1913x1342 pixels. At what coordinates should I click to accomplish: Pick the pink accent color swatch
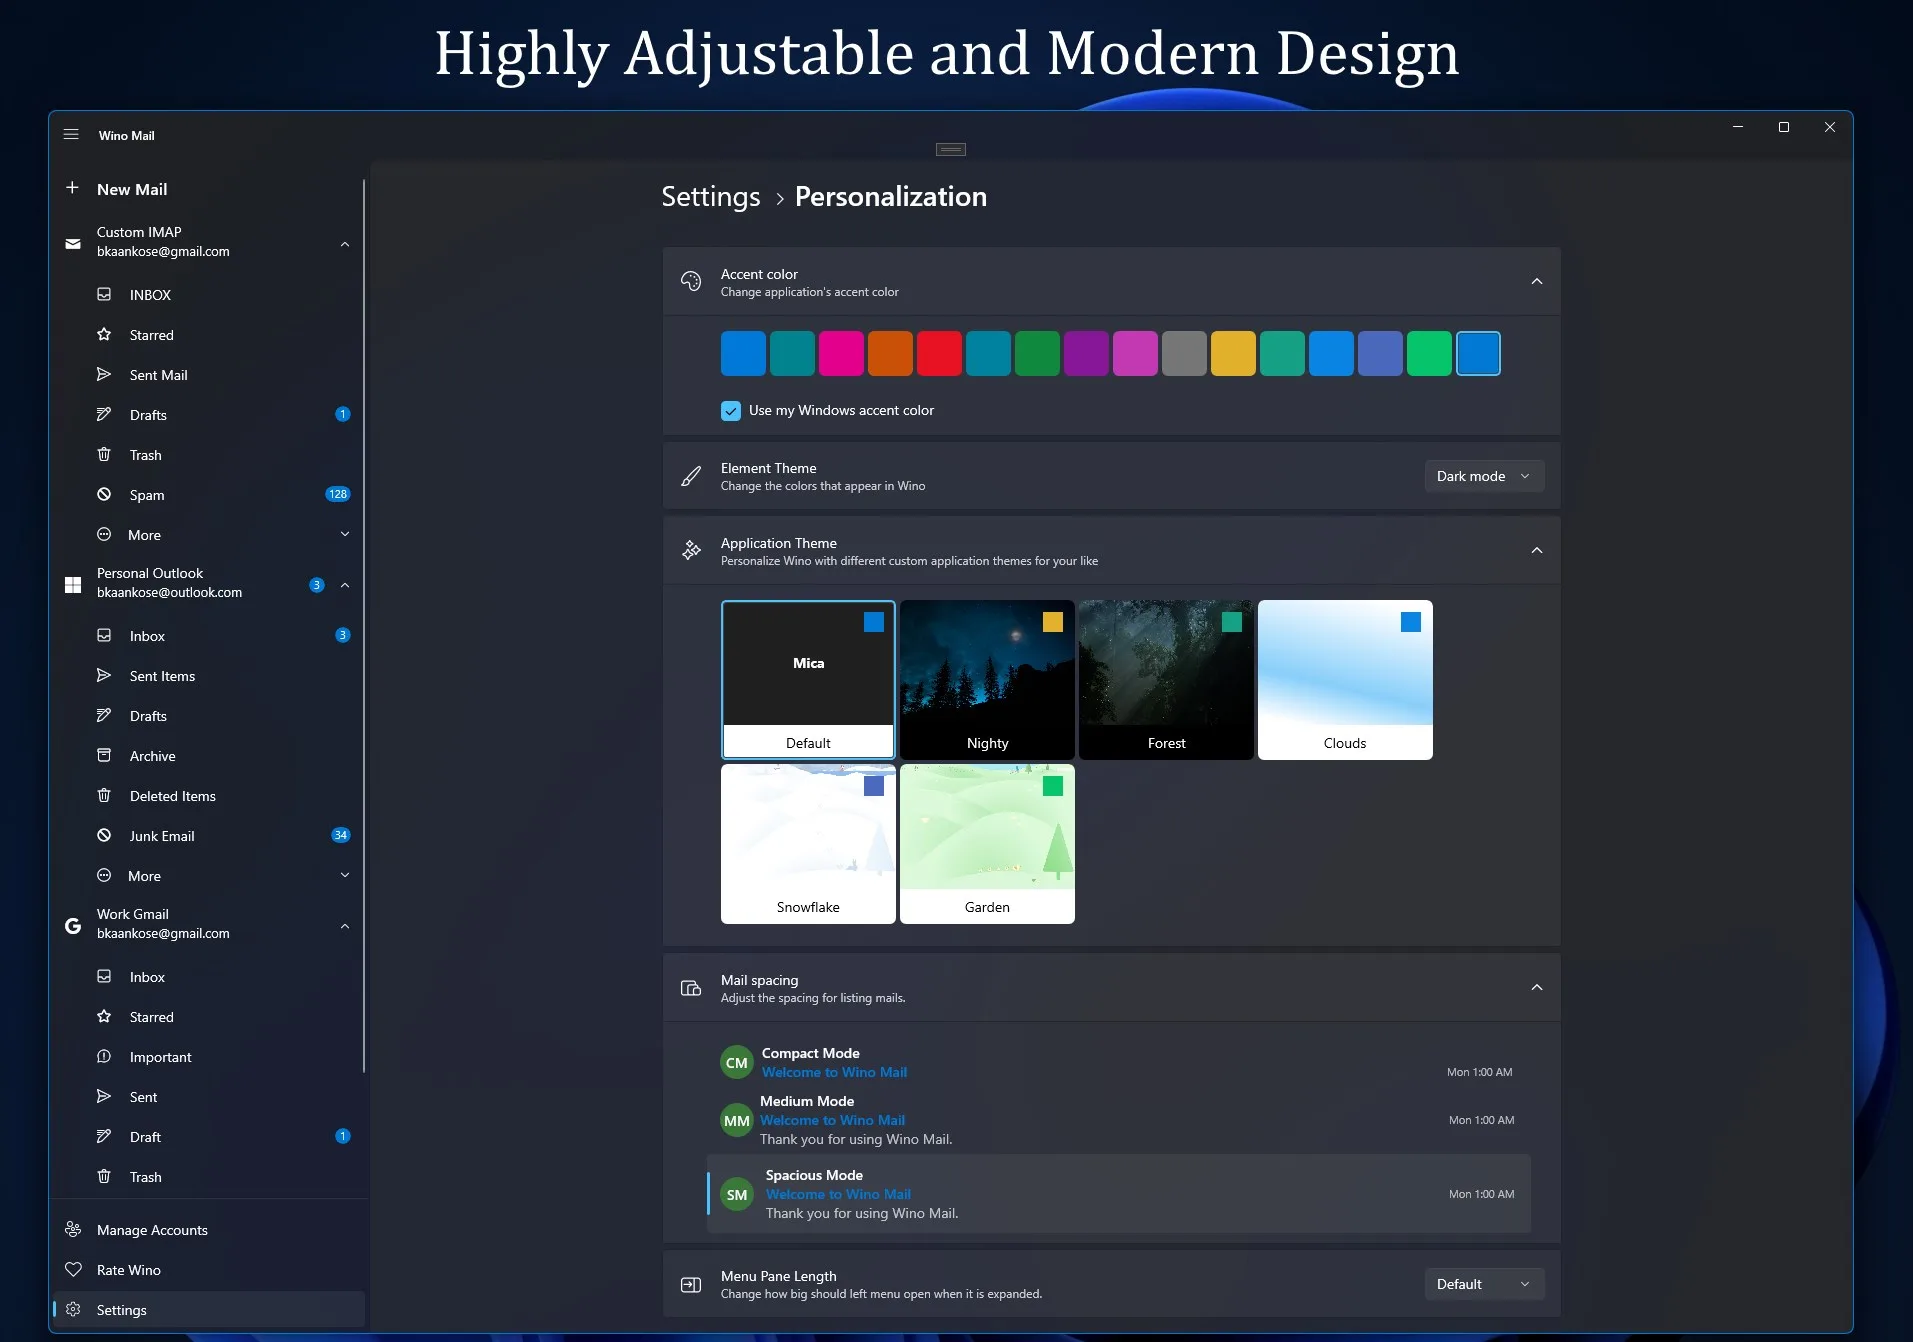pos(841,354)
